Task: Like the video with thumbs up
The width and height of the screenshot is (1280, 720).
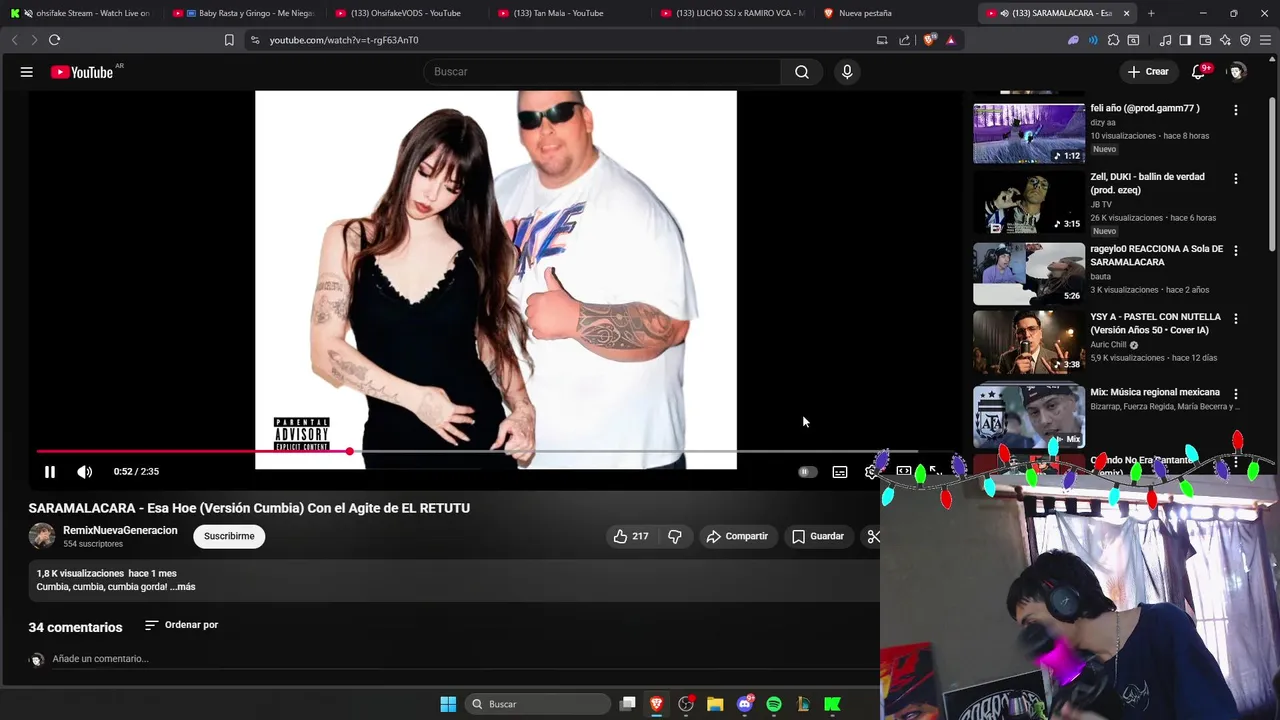Action: (x=631, y=536)
